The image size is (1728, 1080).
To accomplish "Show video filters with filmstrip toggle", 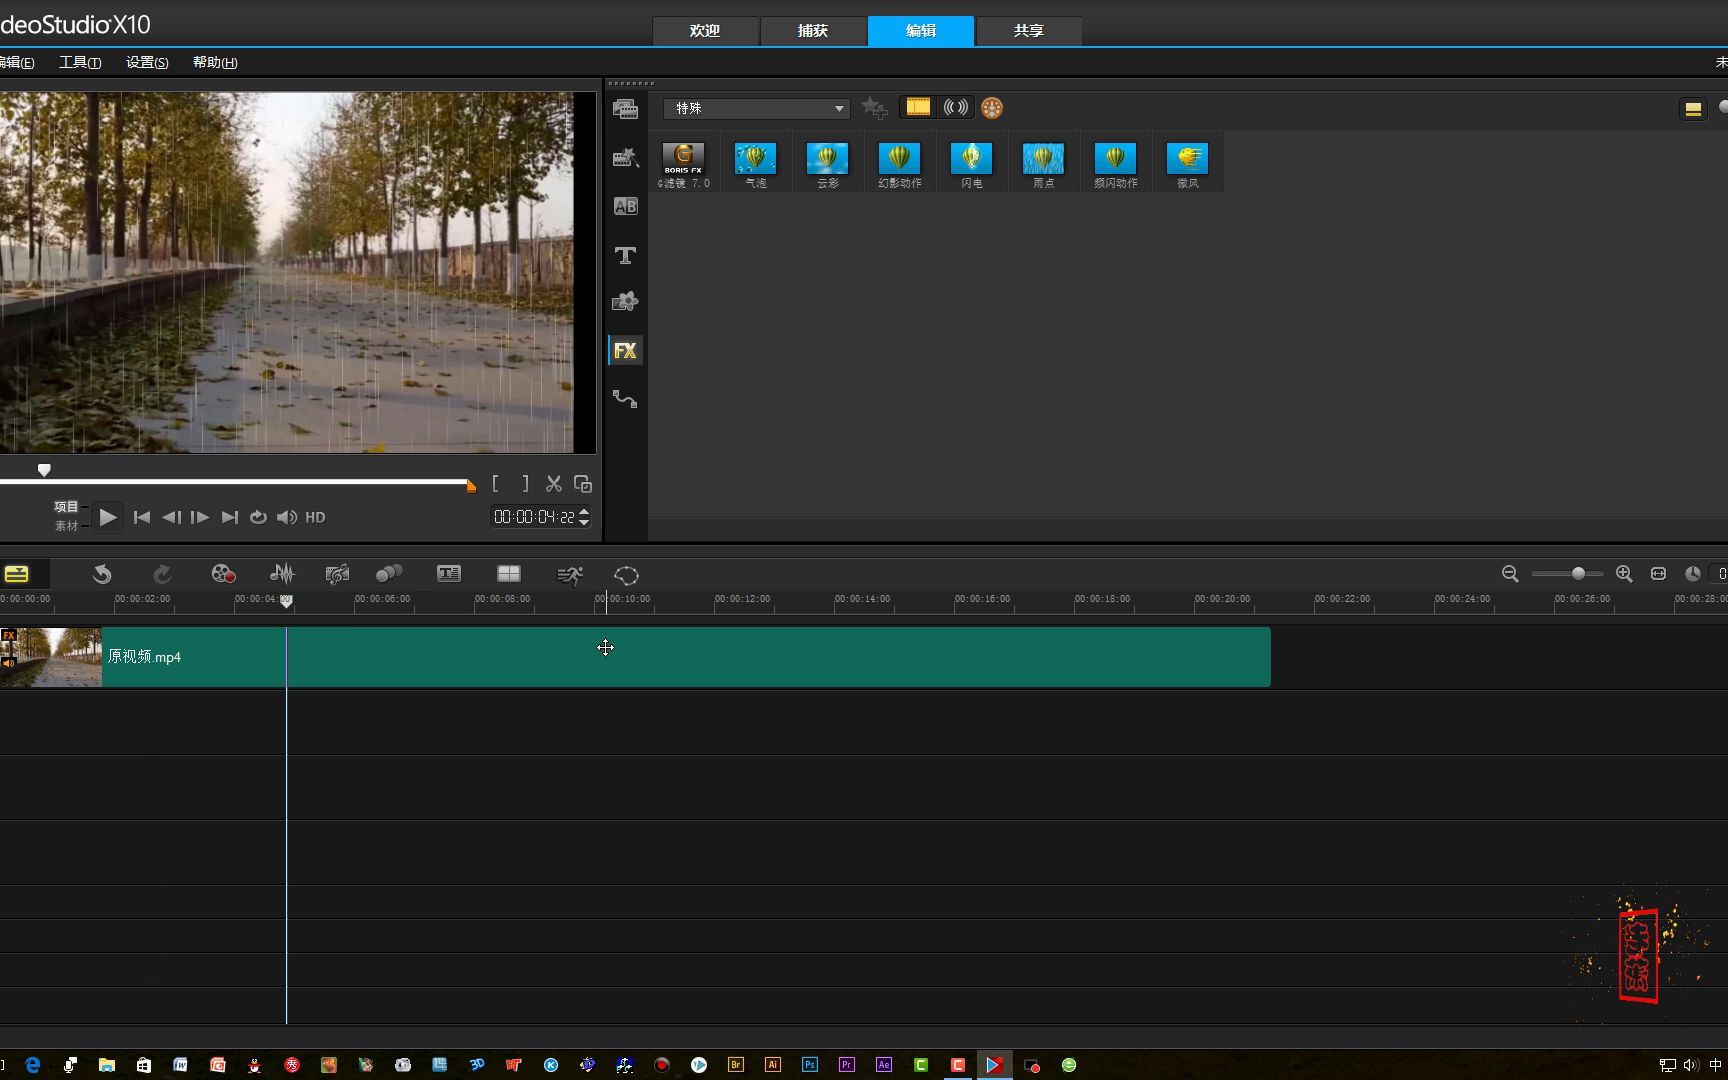I will tap(918, 107).
